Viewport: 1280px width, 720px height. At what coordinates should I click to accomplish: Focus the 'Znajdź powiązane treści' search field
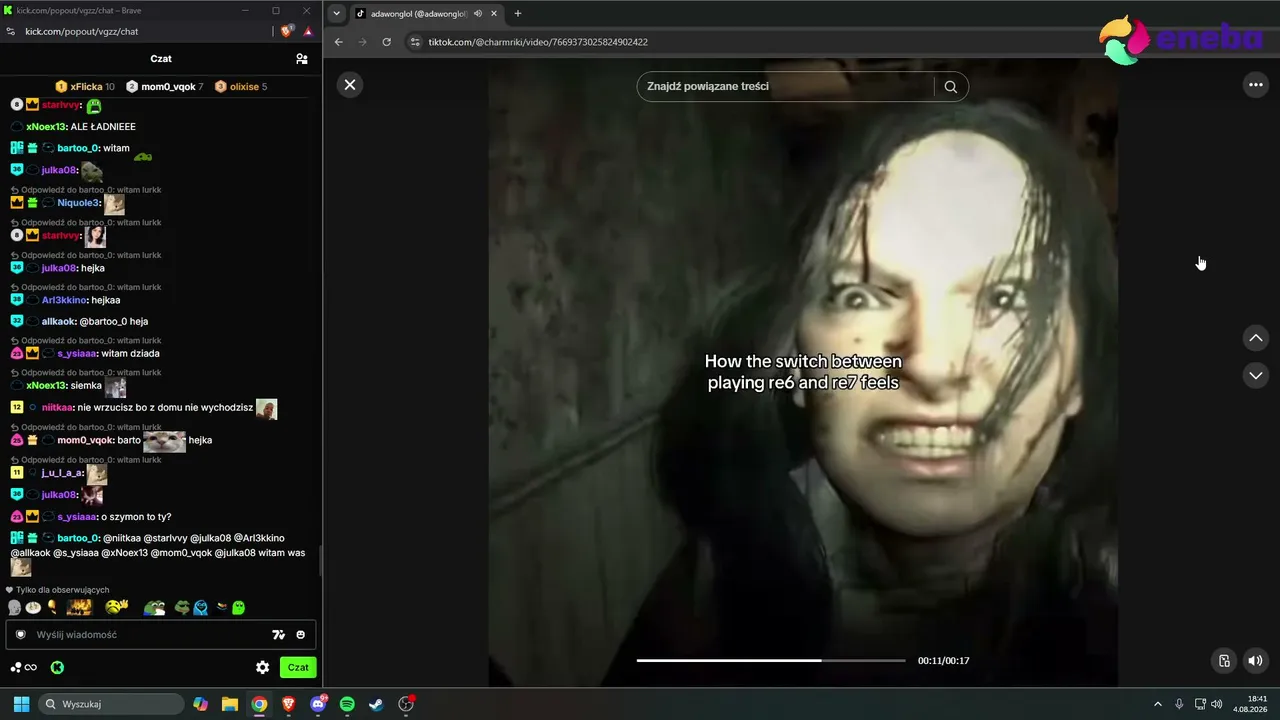[x=786, y=86]
